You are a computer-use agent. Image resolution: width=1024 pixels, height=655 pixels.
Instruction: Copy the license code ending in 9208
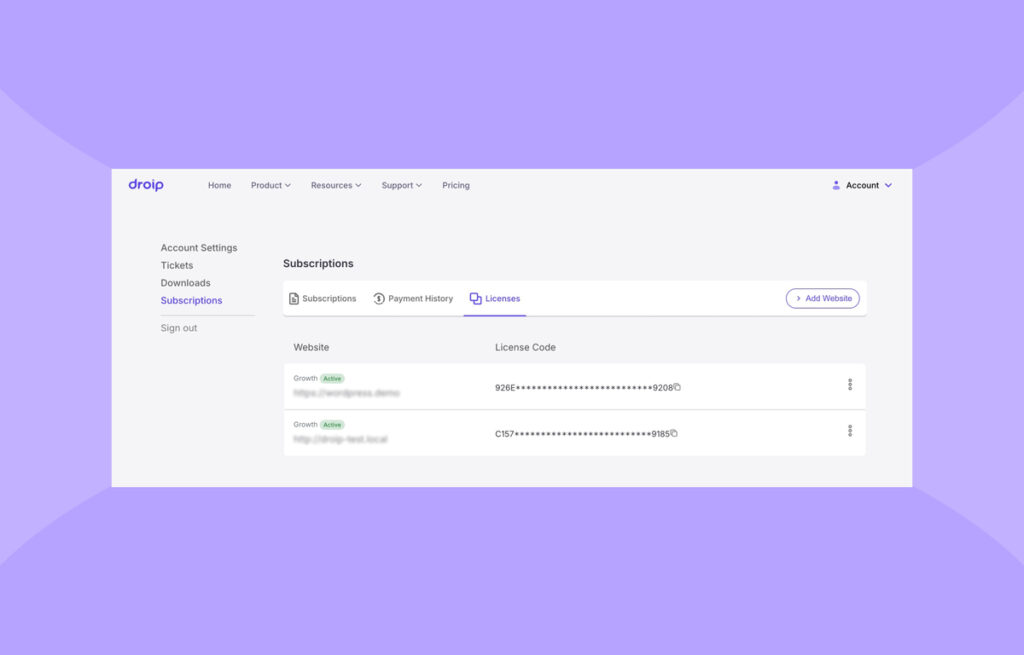[x=677, y=387]
